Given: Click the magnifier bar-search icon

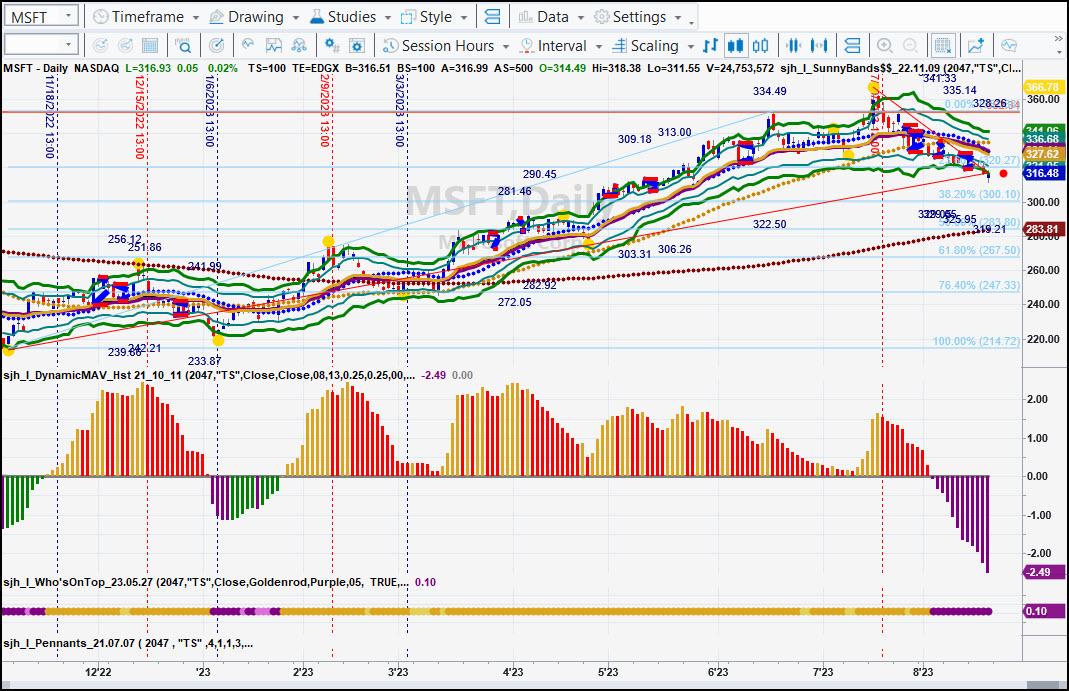Looking at the screenshot, I should tap(183, 46).
